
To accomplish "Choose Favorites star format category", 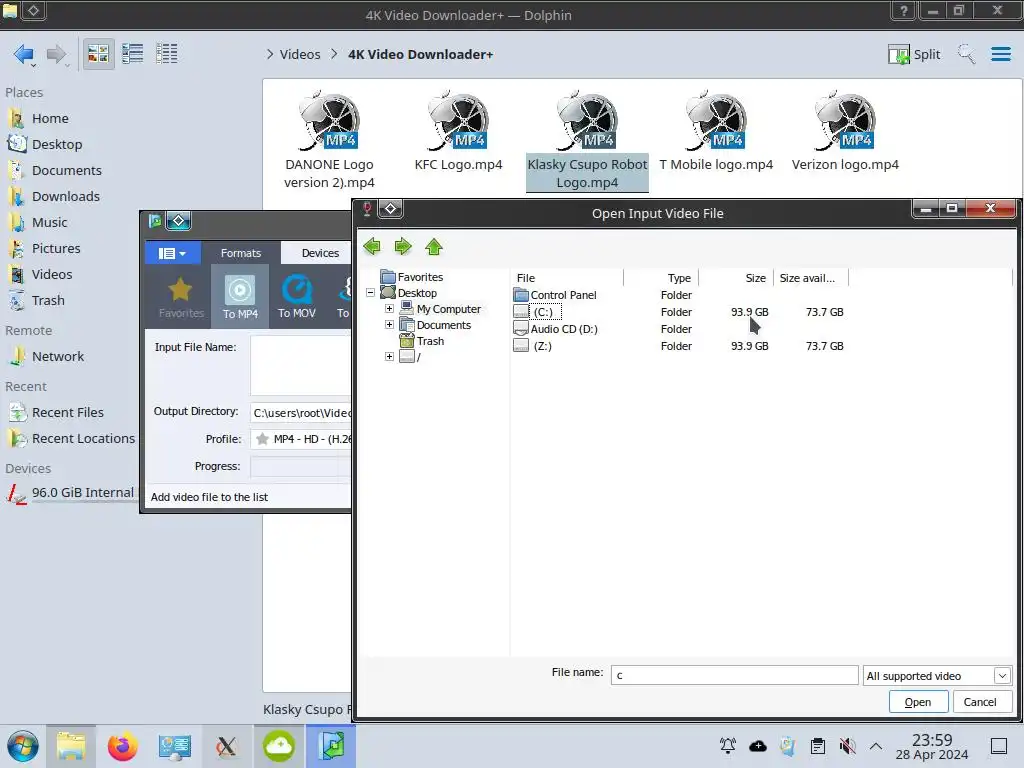I will [x=180, y=297].
